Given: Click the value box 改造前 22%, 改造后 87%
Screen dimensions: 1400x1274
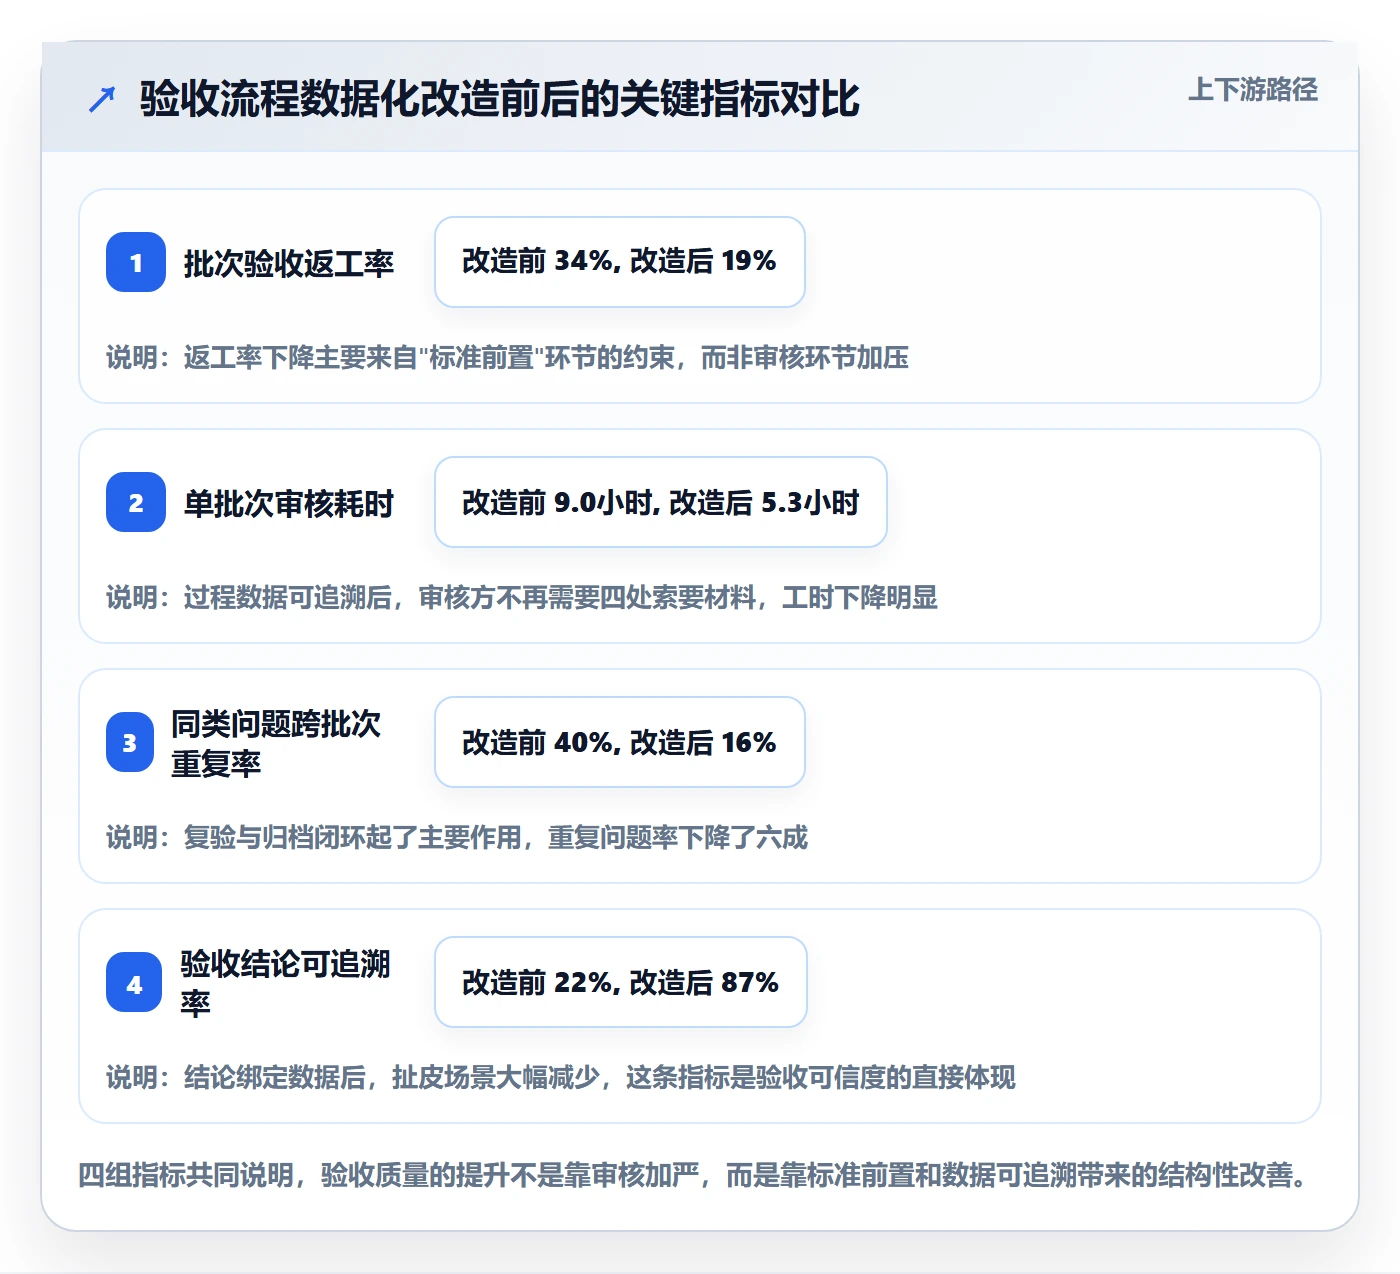Looking at the screenshot, I should pyautogui.click(x=621, y=982).
